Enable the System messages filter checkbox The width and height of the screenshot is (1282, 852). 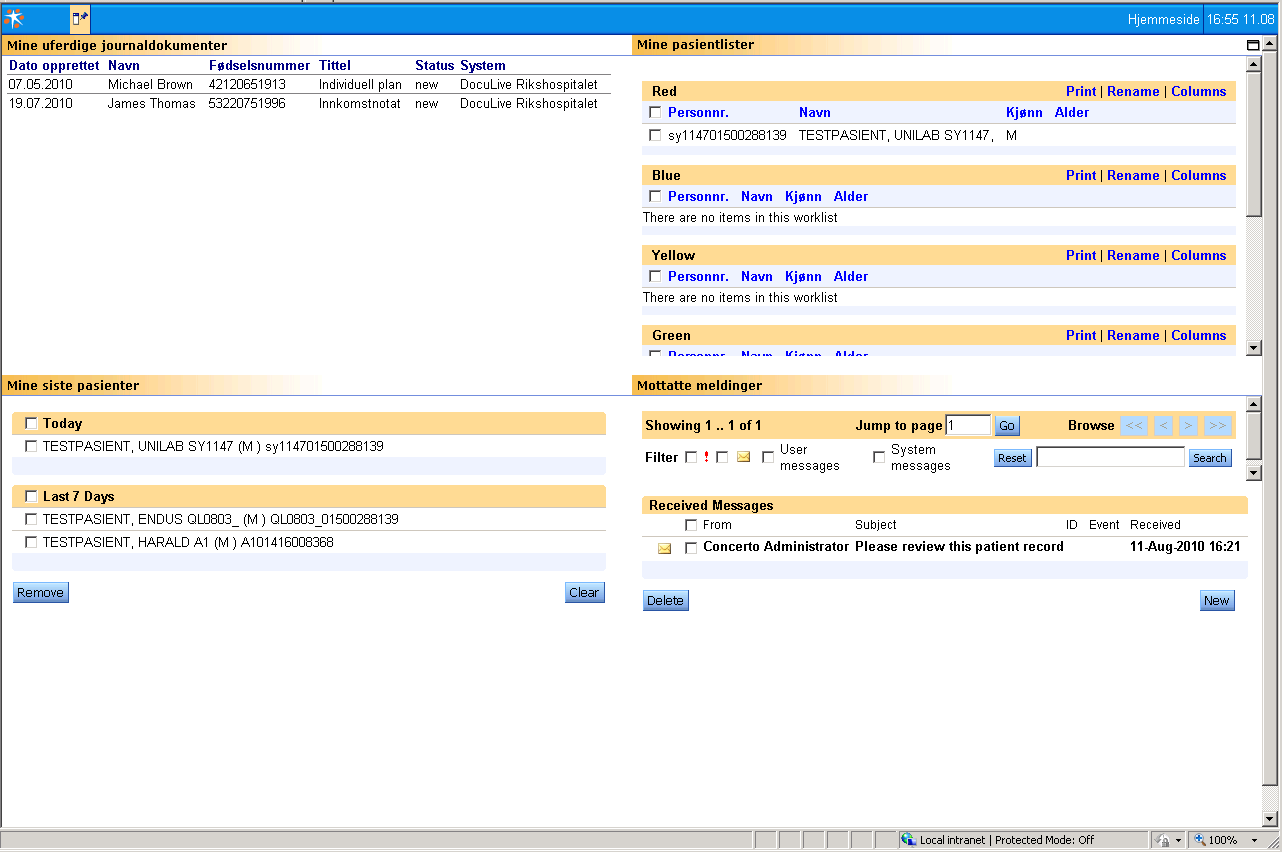[879, 457]
